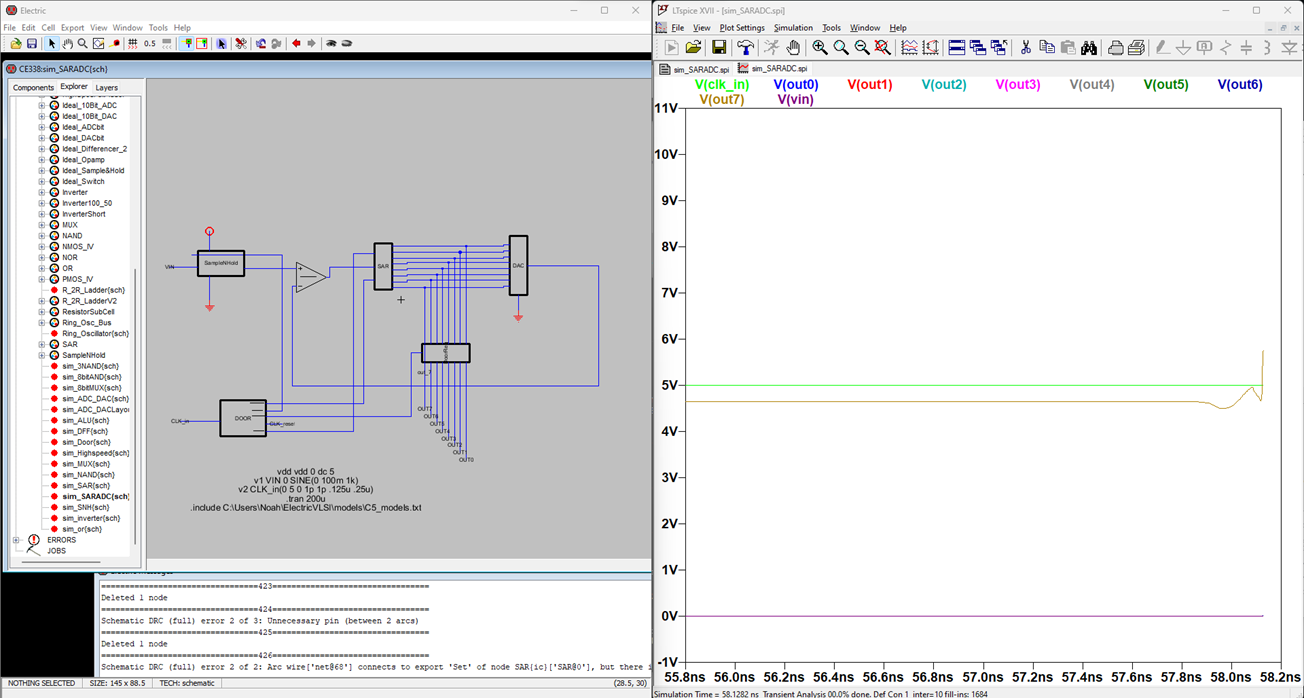Image resolution: width=1304 pixels, height=698 pixels.
Task: Select sim_SNH{sch} in Explorer tree
Action: (85, 508)
